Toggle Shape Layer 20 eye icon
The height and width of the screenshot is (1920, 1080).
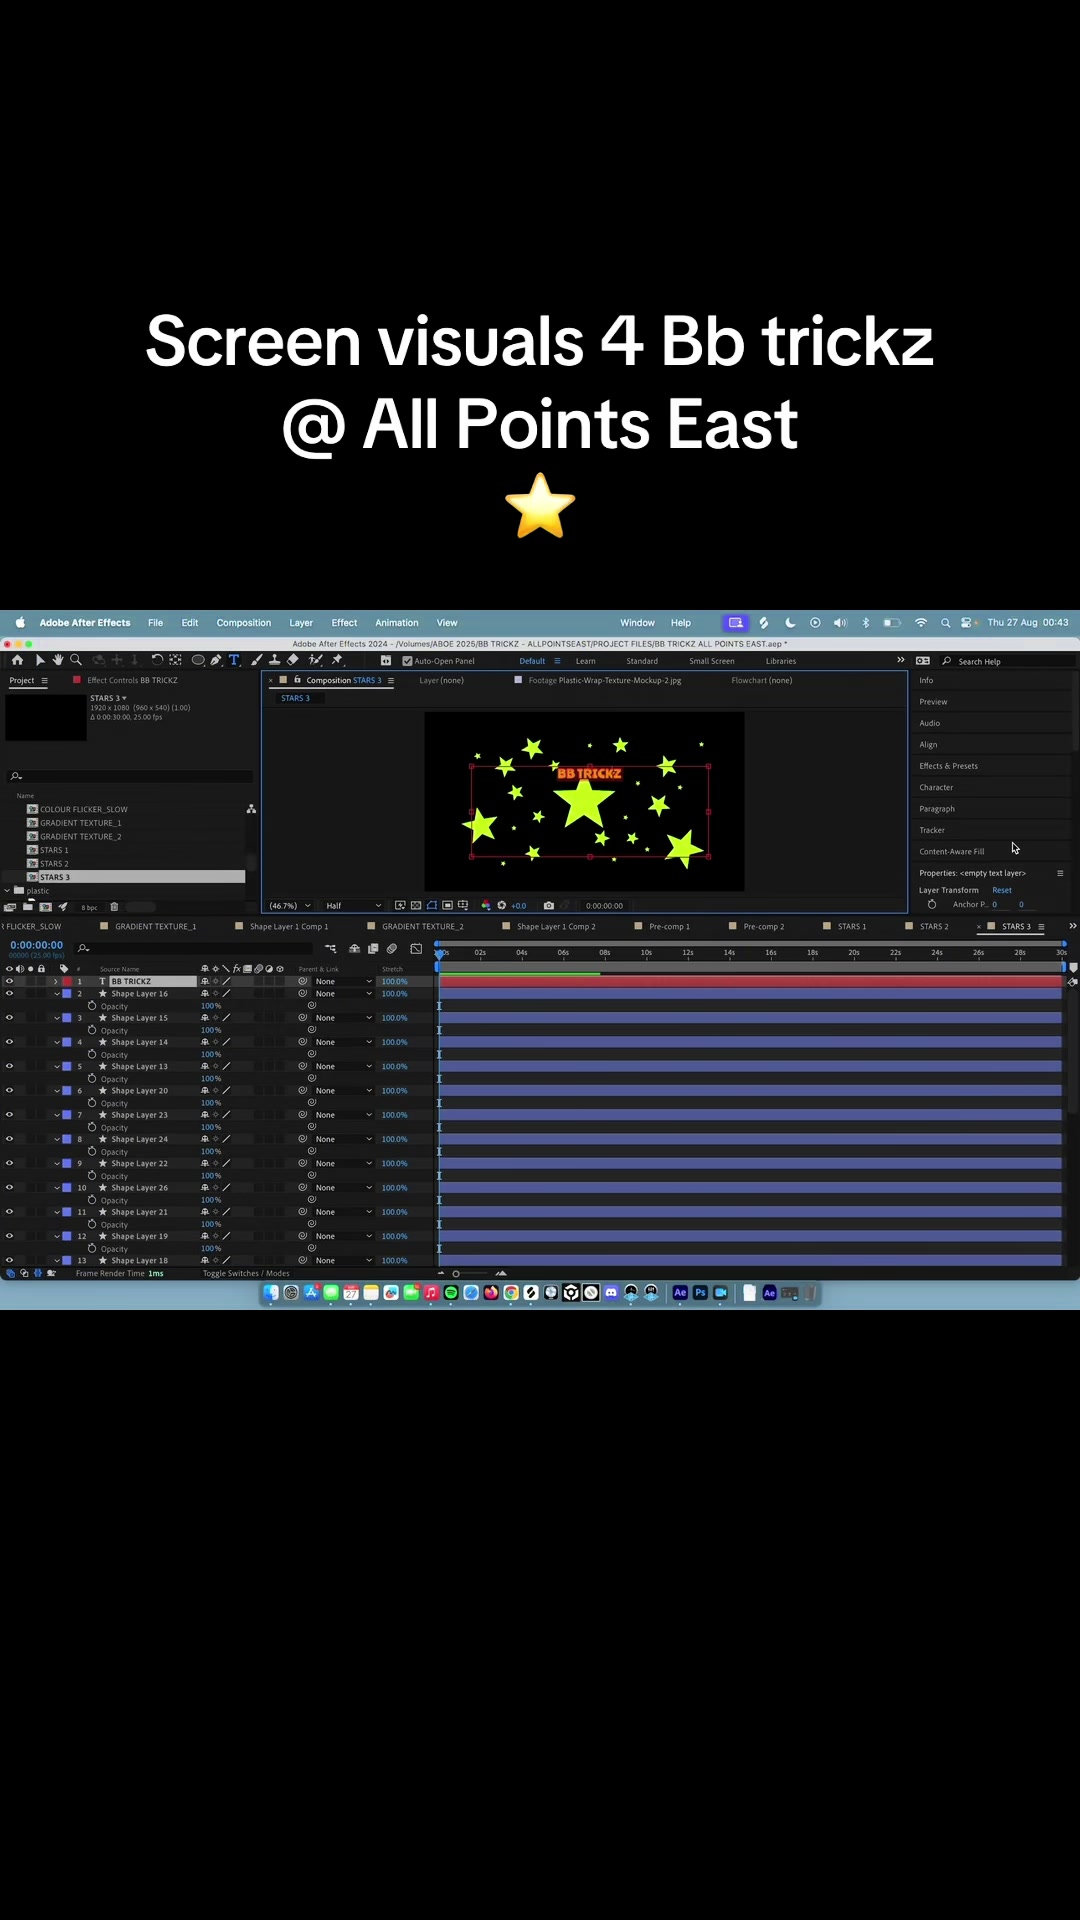coord(9,1091)
